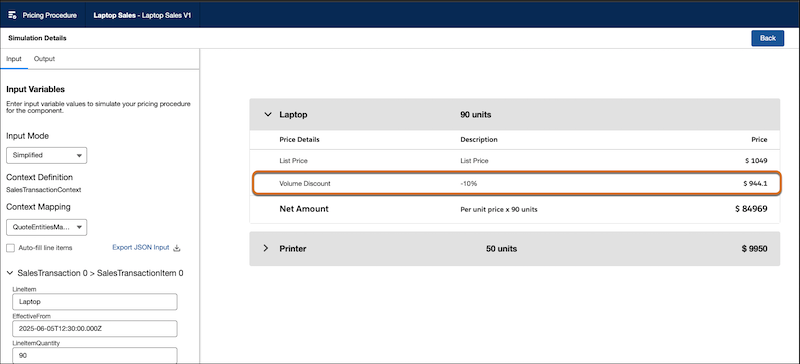Click the $ 944.1 price value
The height and width of the screenshot is (364, 800).
755,183
